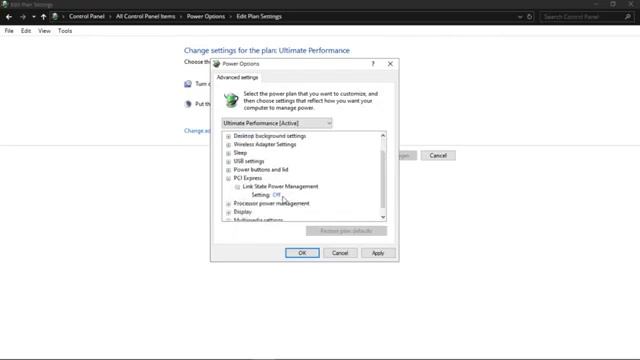Collapse the PCI Express node
Screen dimensions: 640x360
coord(229,178)
